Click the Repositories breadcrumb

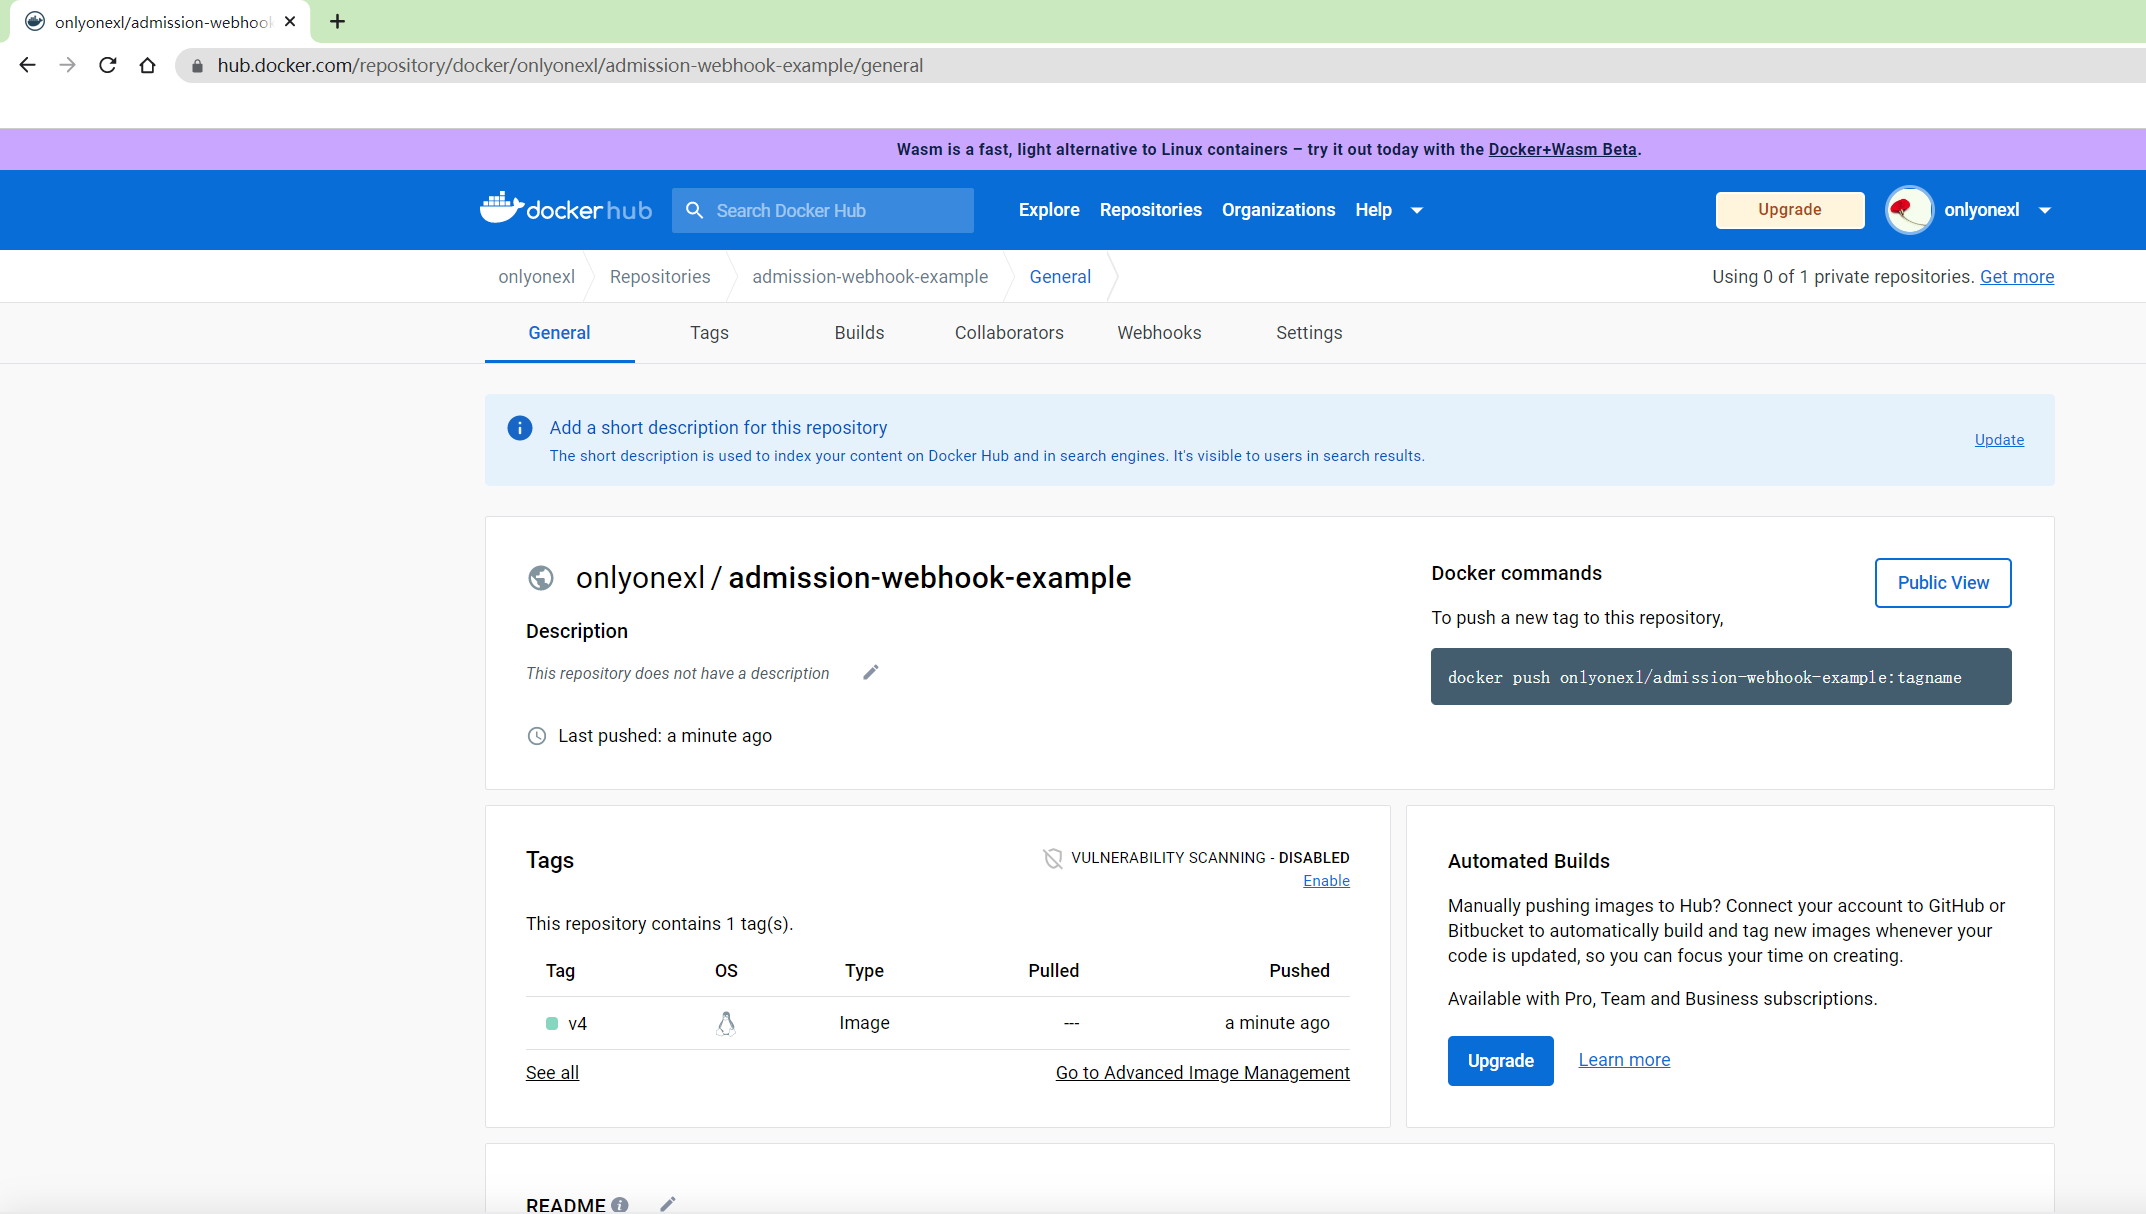coord(660,277)
